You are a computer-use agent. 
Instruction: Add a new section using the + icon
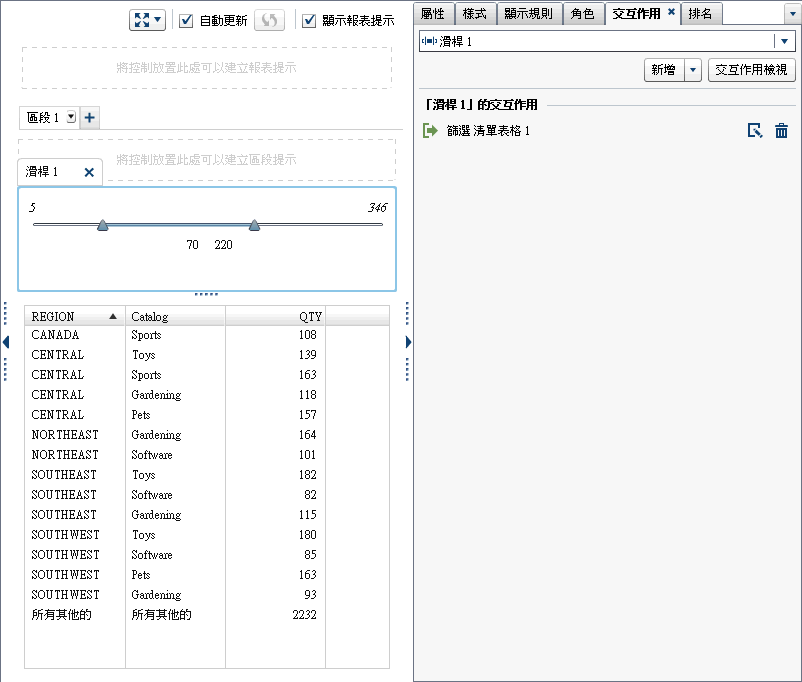89,117
